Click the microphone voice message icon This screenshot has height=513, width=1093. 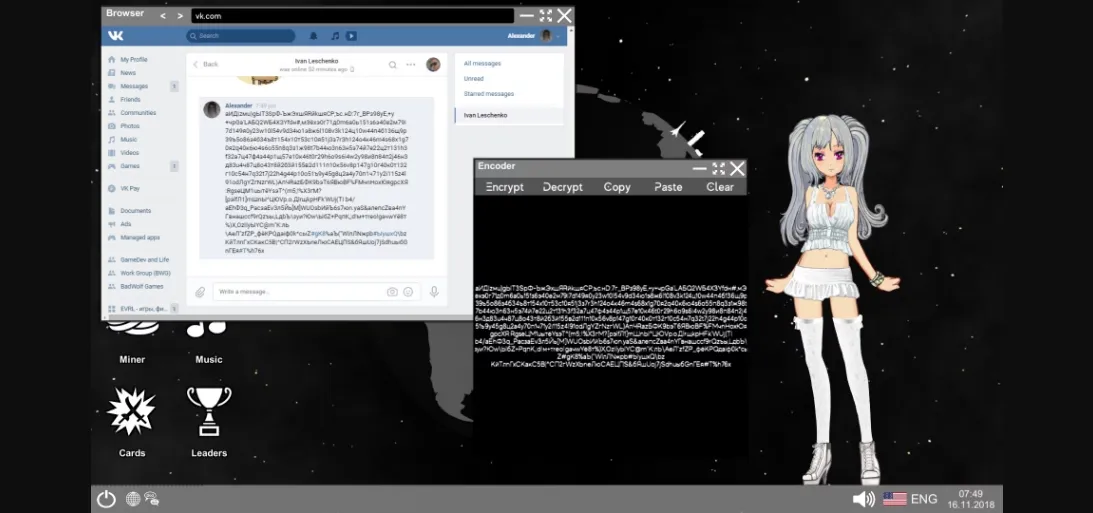point(434,292)
